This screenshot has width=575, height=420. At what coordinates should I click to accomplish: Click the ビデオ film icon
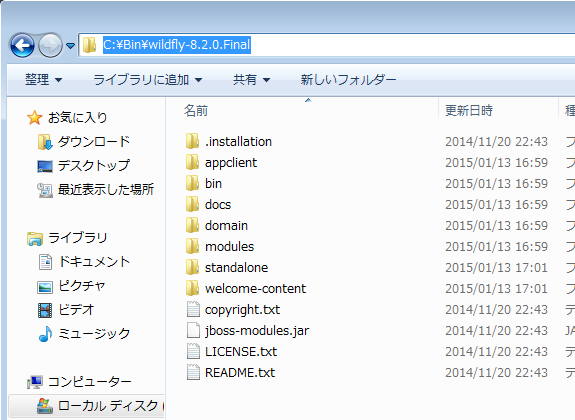tap(45, 310)
